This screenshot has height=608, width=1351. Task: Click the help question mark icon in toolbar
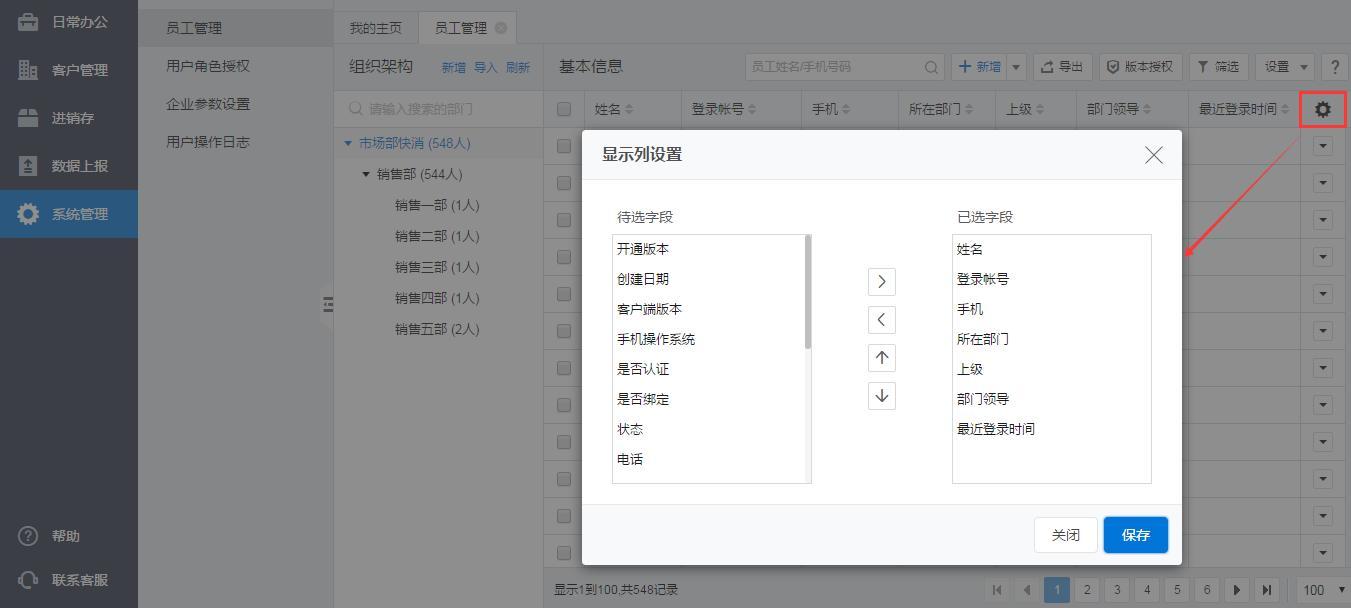[1334, 67]
